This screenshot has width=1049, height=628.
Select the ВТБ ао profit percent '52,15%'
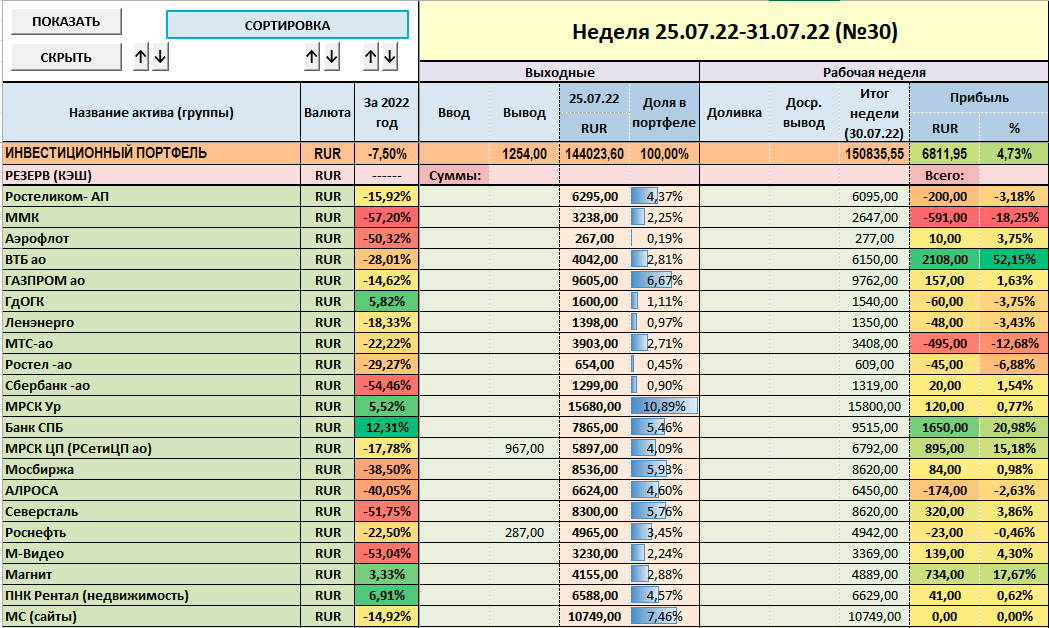1014,259
